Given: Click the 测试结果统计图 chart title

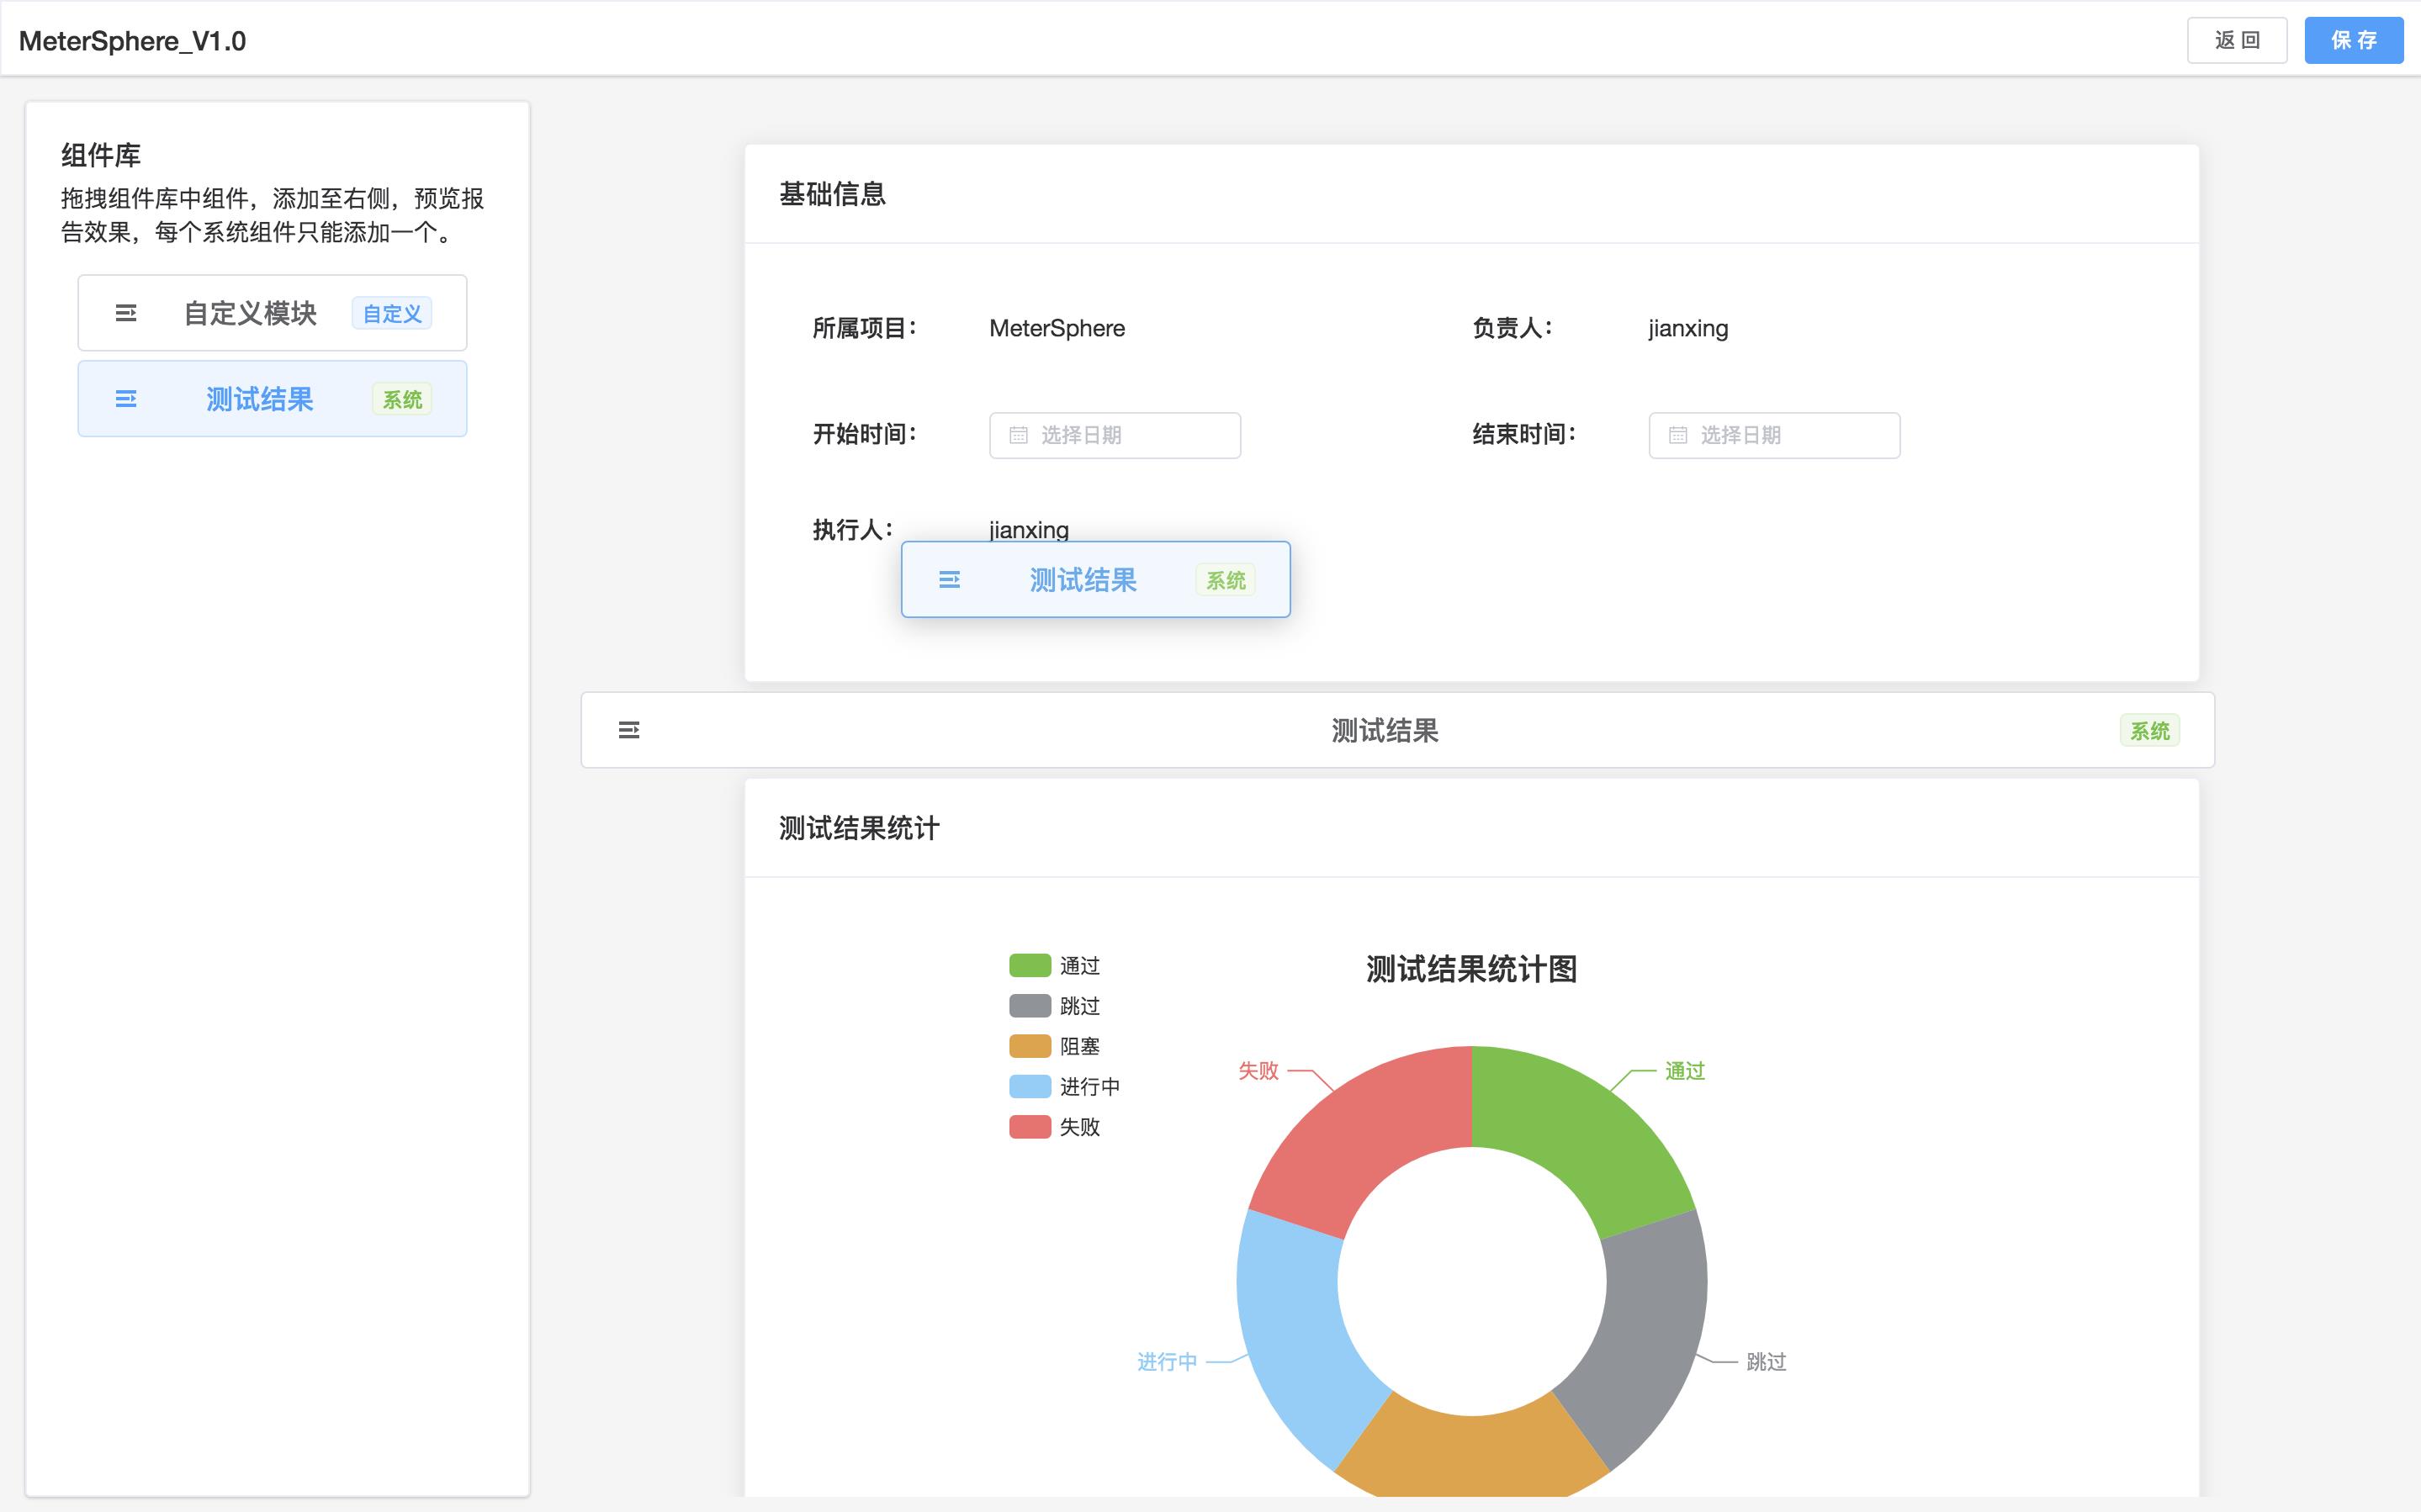Looking at the screenshot, I should point(1472,969).
